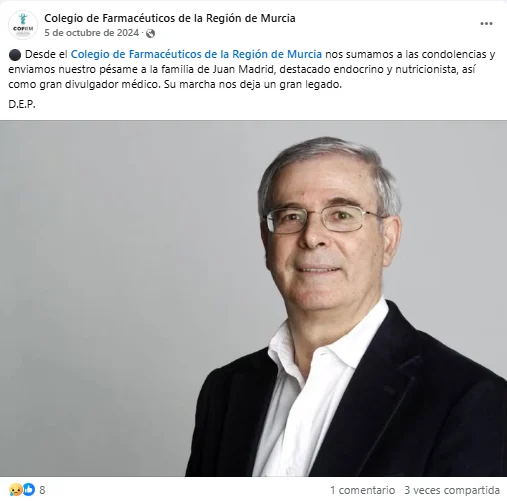Open the page name link in the post header

tap(170, 18)
